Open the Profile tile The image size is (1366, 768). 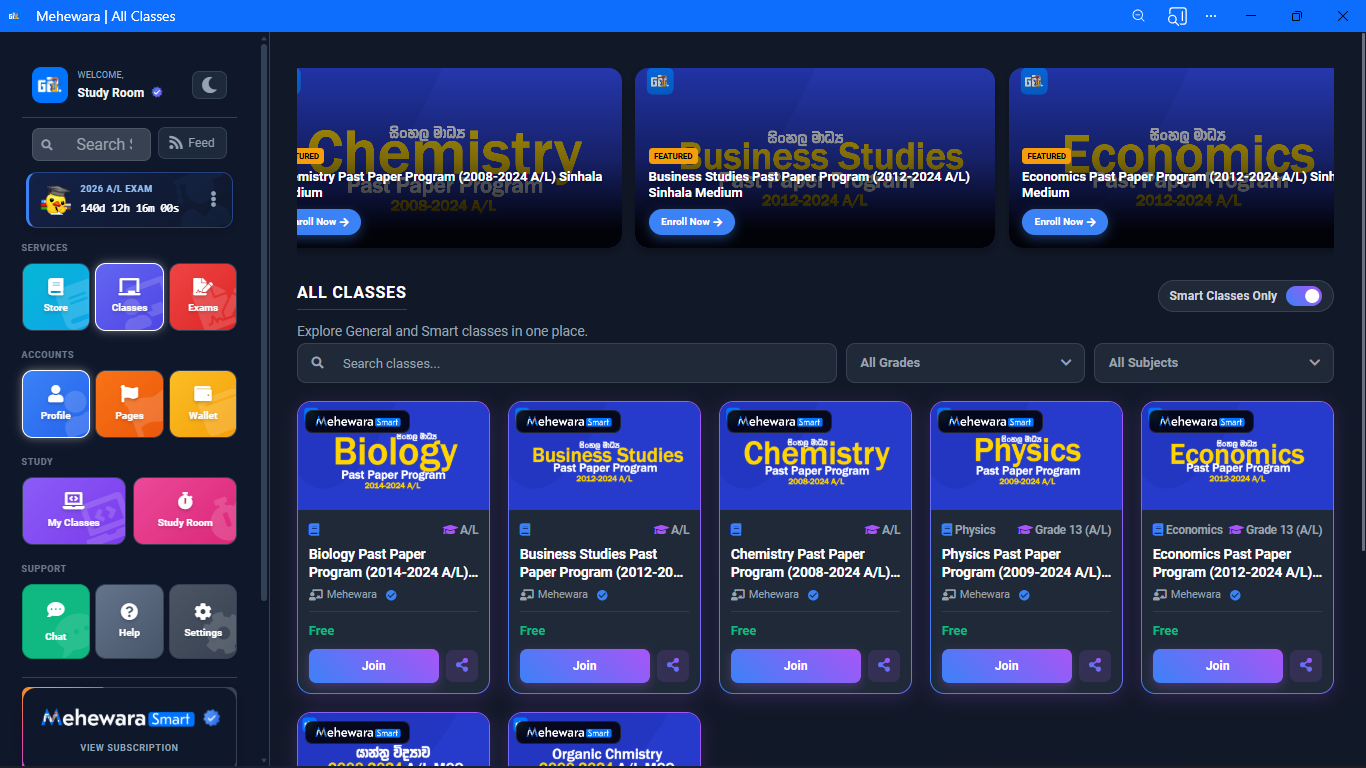point(56,404)
